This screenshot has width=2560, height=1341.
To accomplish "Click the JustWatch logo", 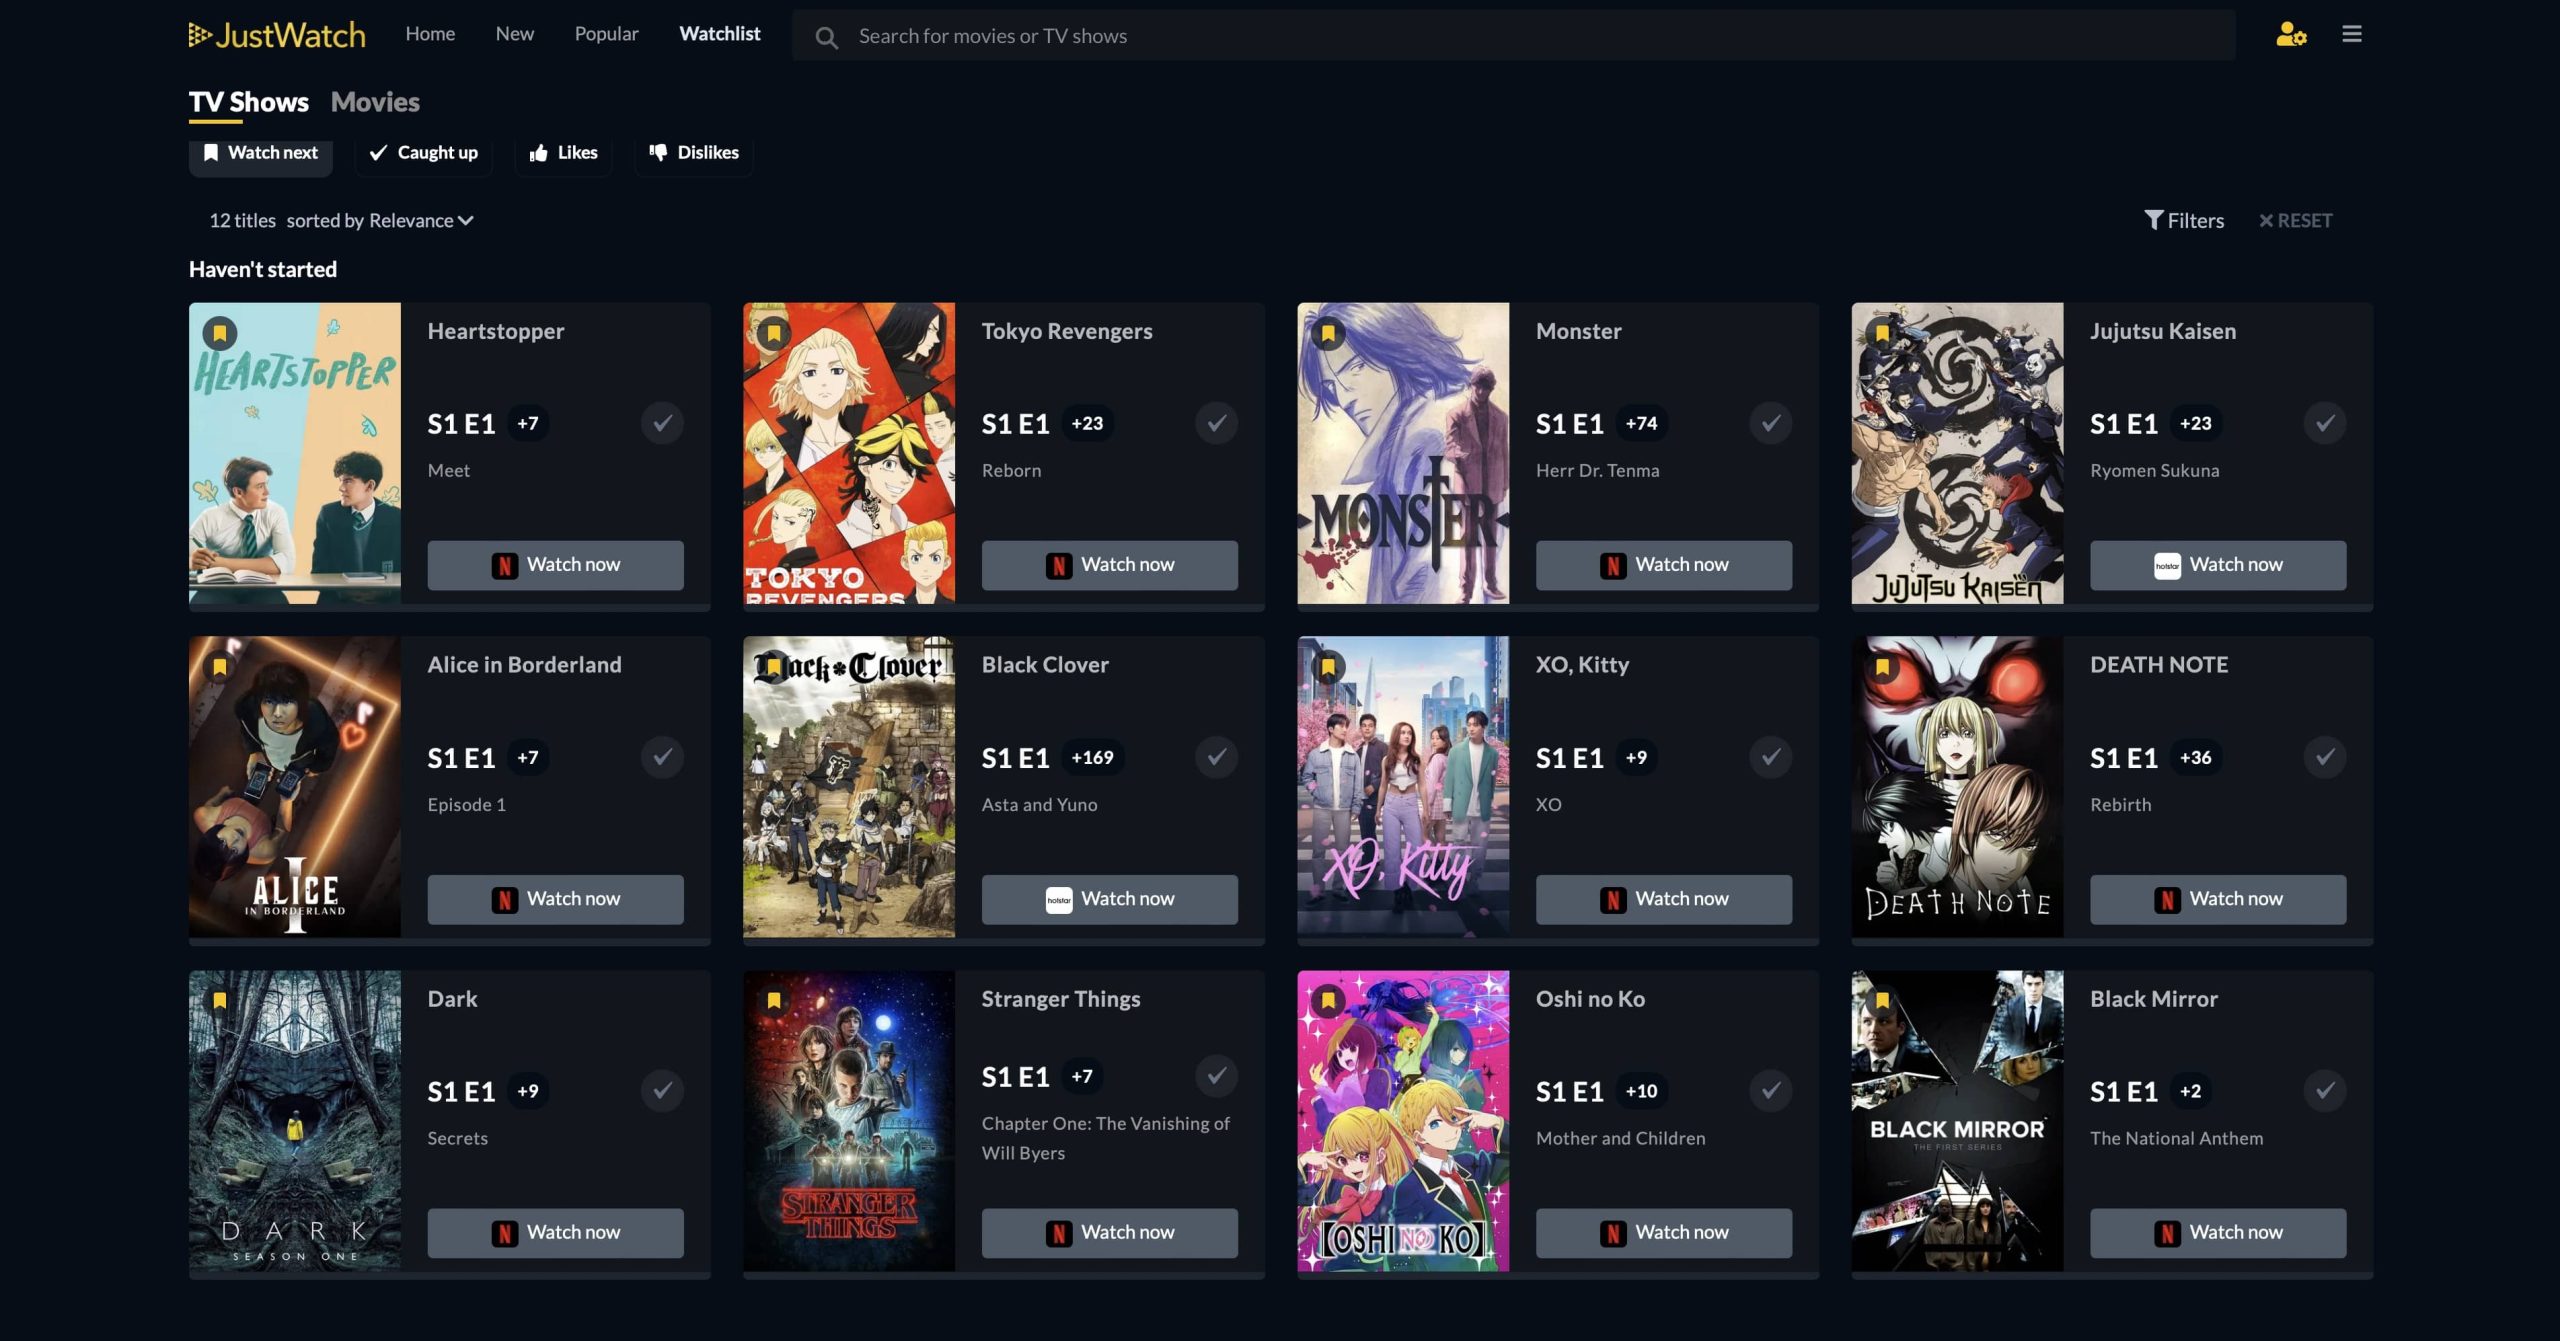I will click(x=277, y=35).
